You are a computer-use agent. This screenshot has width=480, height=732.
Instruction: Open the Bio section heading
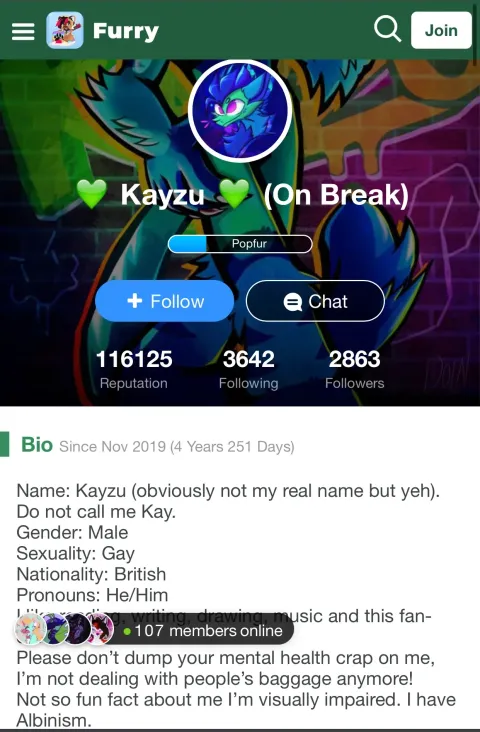pyautogui.click(x=37, y=445)
